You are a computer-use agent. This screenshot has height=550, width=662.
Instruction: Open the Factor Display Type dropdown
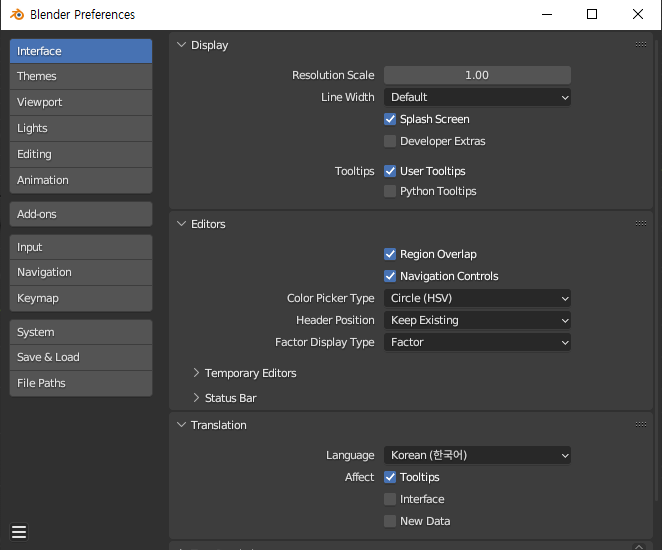(477, 342)
